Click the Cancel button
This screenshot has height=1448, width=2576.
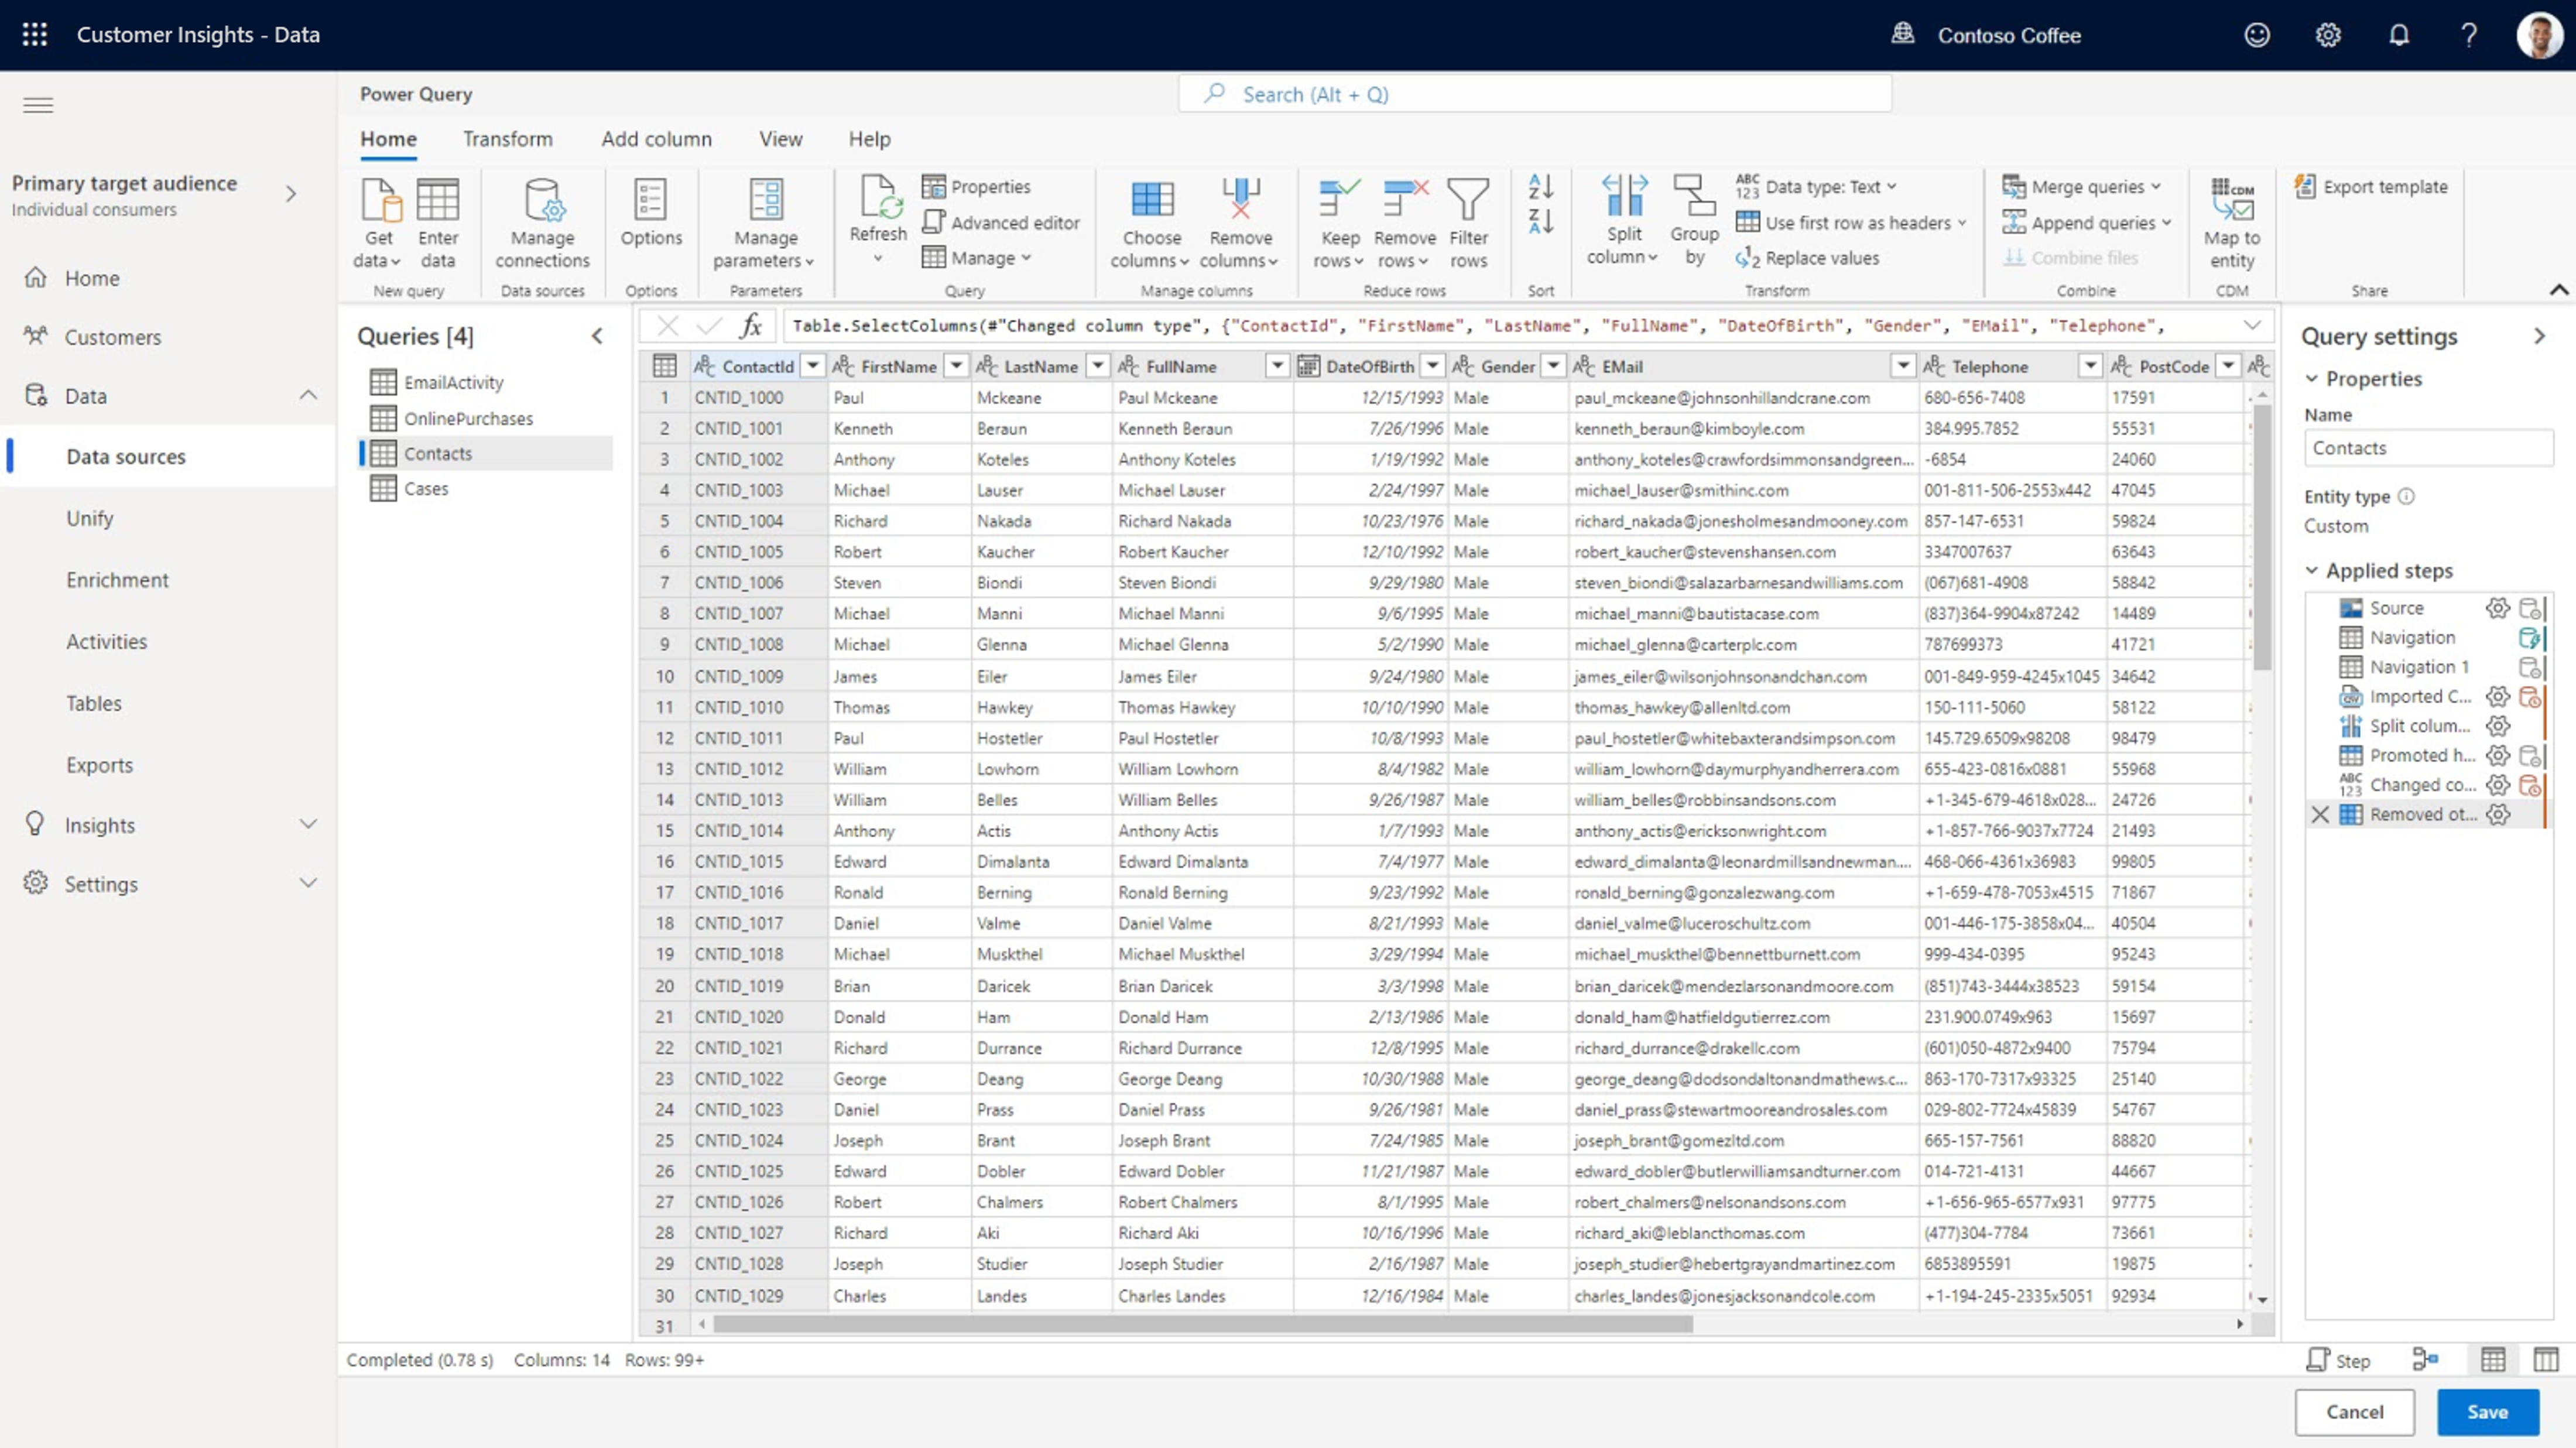tap(2354, 1411)
